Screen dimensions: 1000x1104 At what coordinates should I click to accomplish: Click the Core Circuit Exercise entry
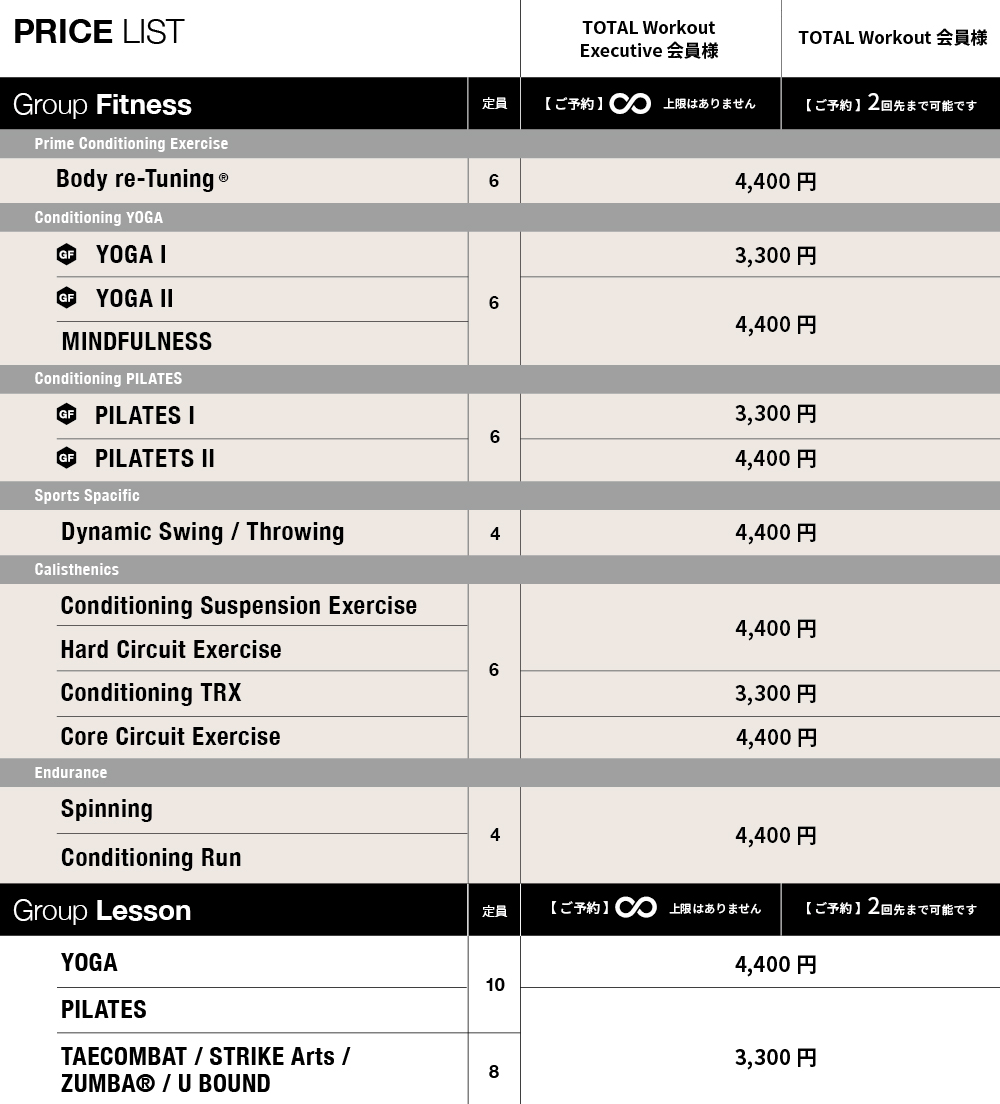[170, 737]
